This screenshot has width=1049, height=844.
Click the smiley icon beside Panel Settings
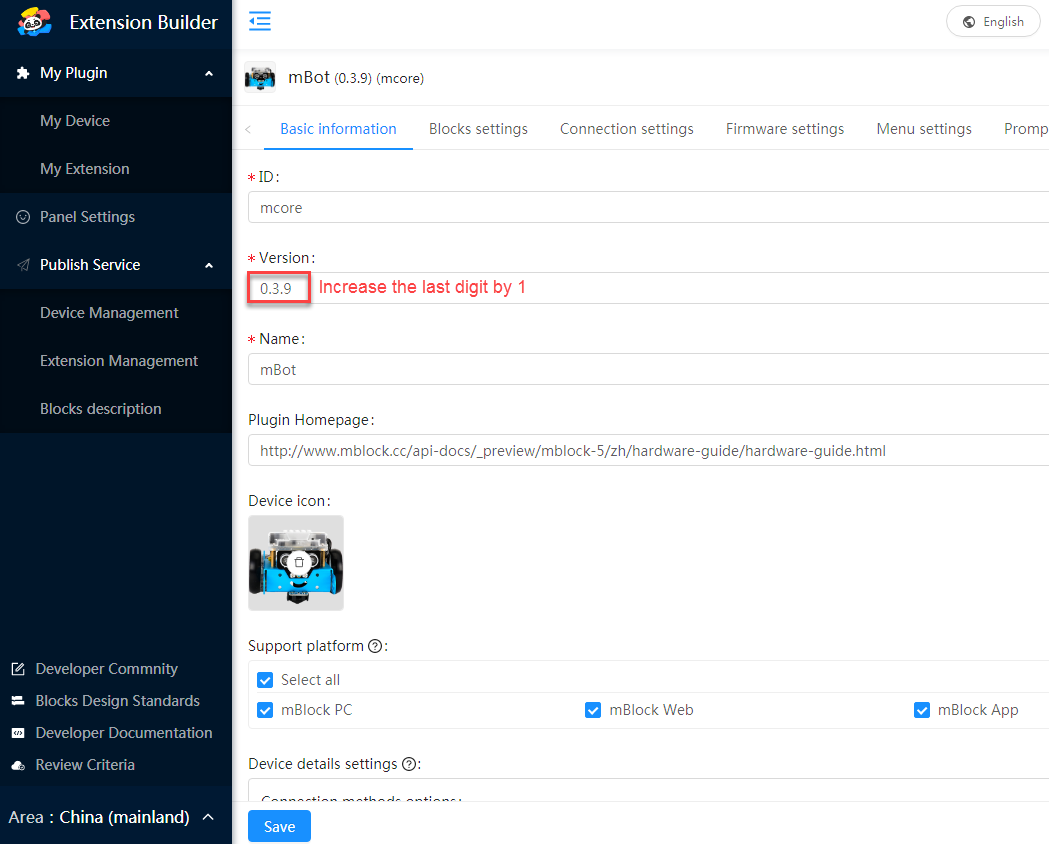(23, 217)
